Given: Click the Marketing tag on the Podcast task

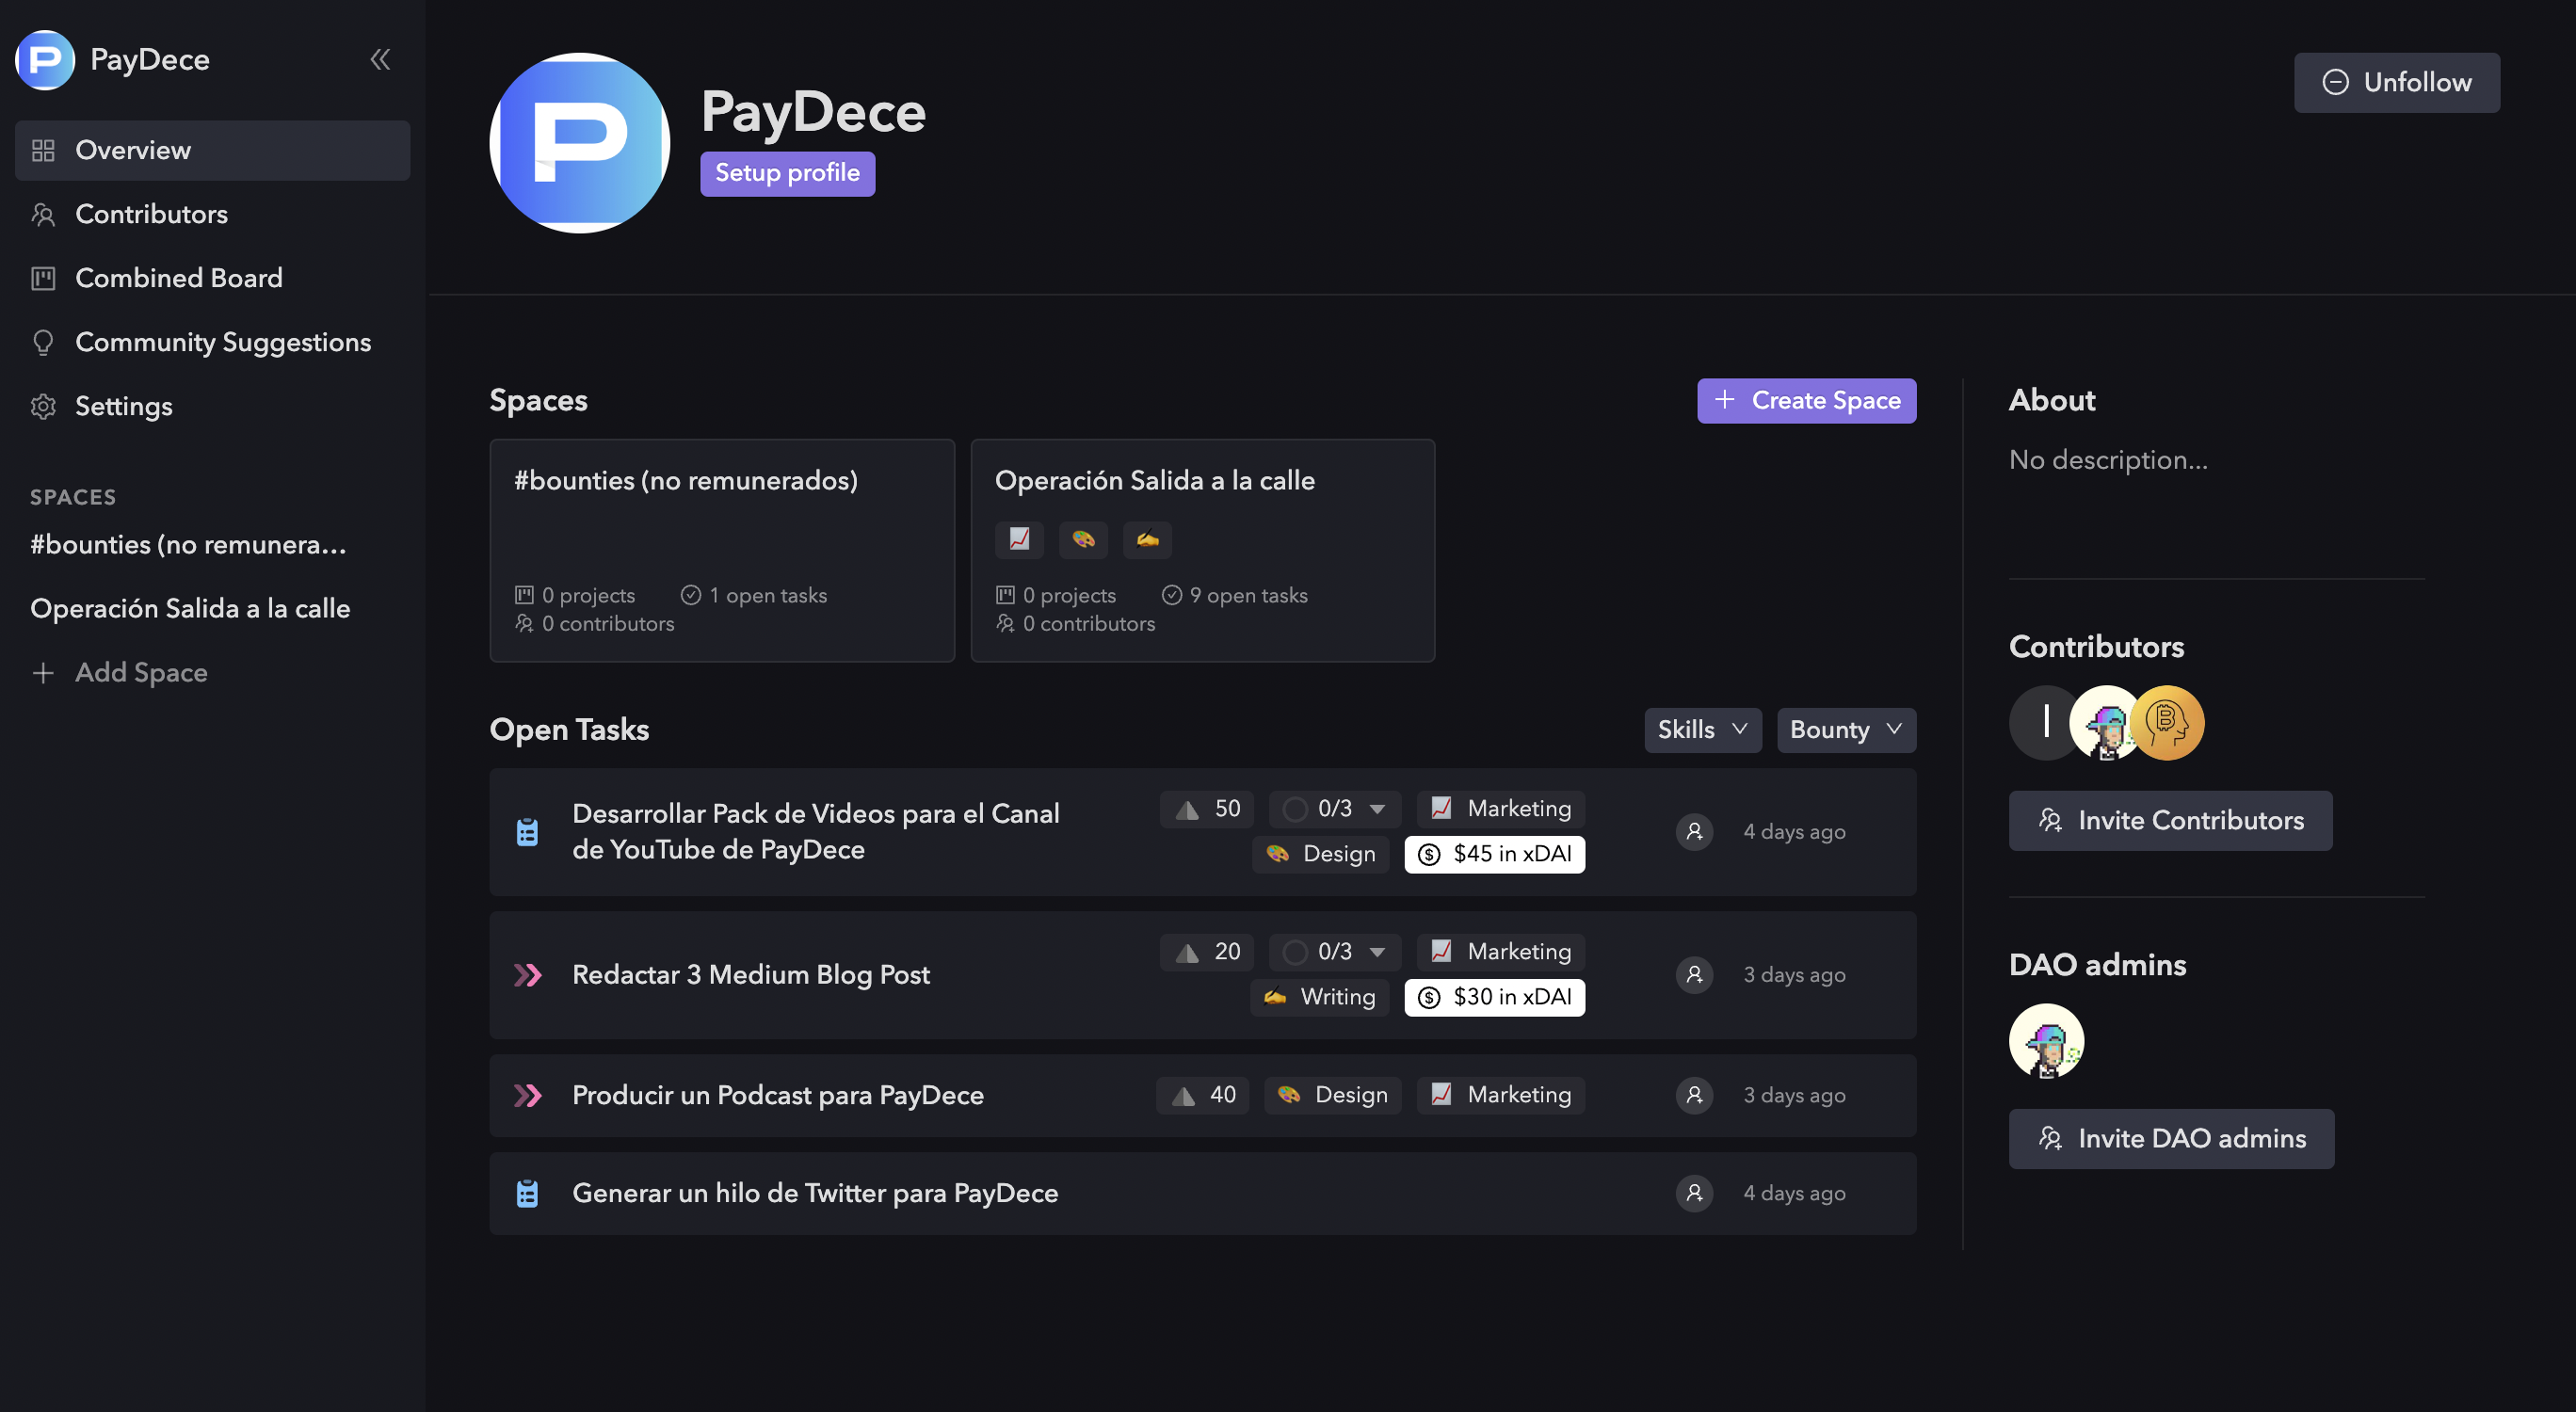Looking at the screenshot, I should point(1500,1095).
